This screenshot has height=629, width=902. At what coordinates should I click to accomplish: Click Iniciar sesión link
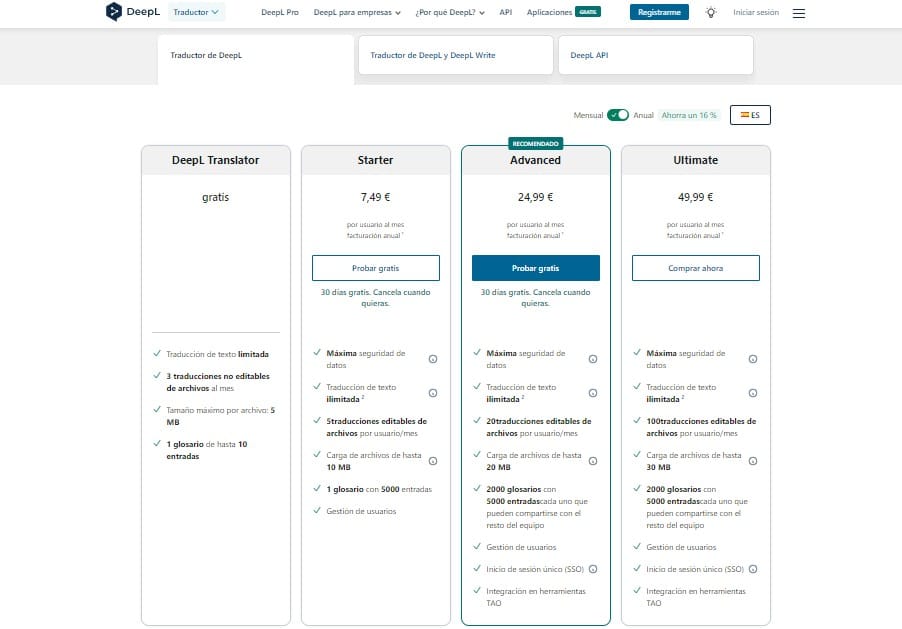[x=756, y=12]
